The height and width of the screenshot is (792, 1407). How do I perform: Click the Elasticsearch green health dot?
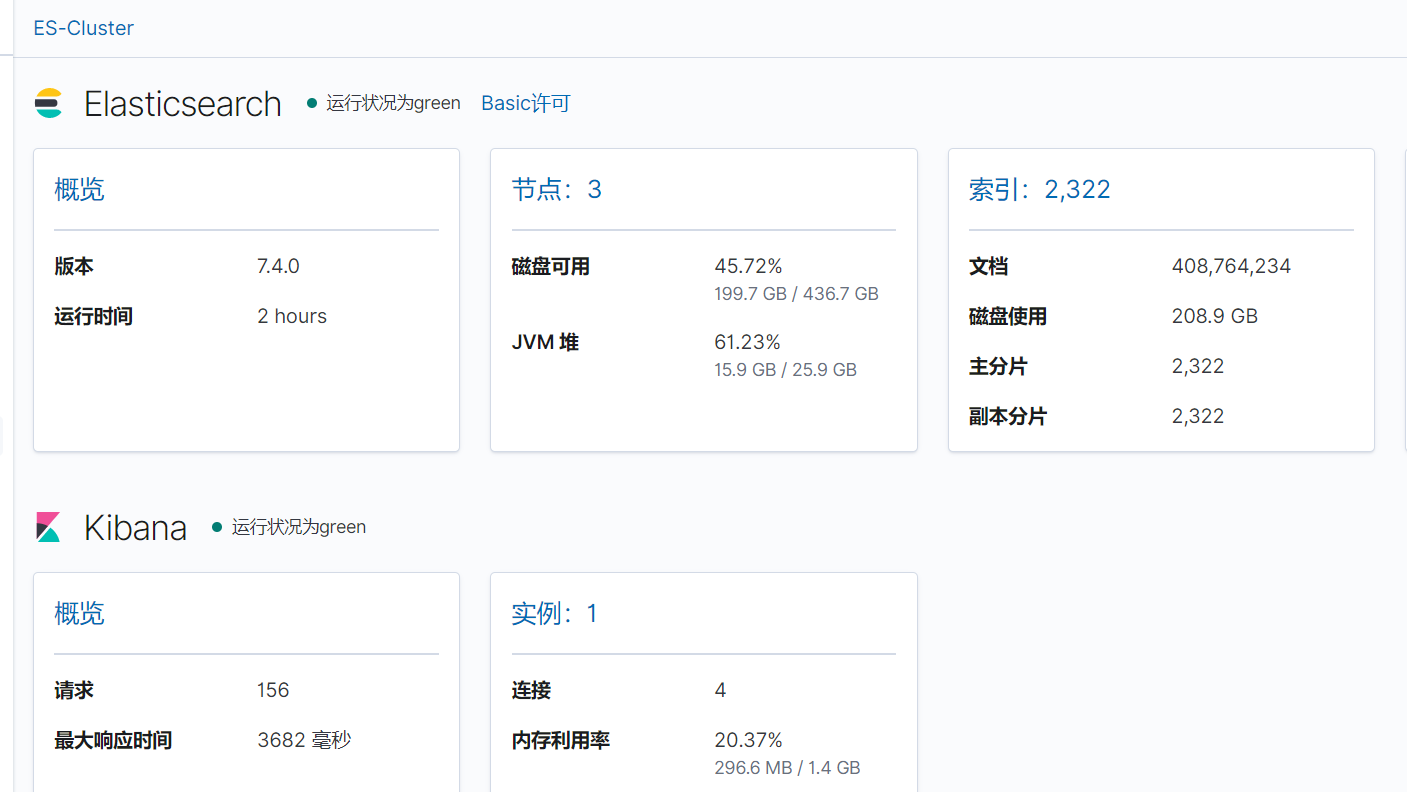click(311, 102)
